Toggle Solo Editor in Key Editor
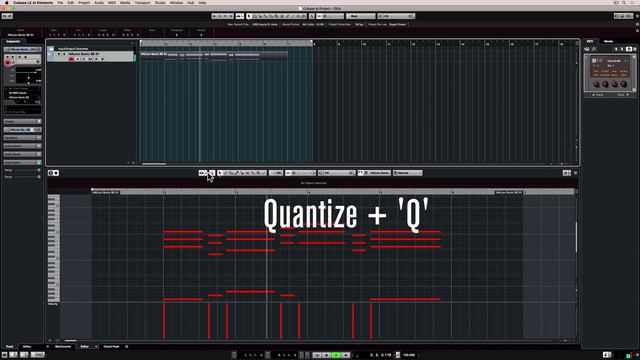640x360 pixels. coord(51,173)
